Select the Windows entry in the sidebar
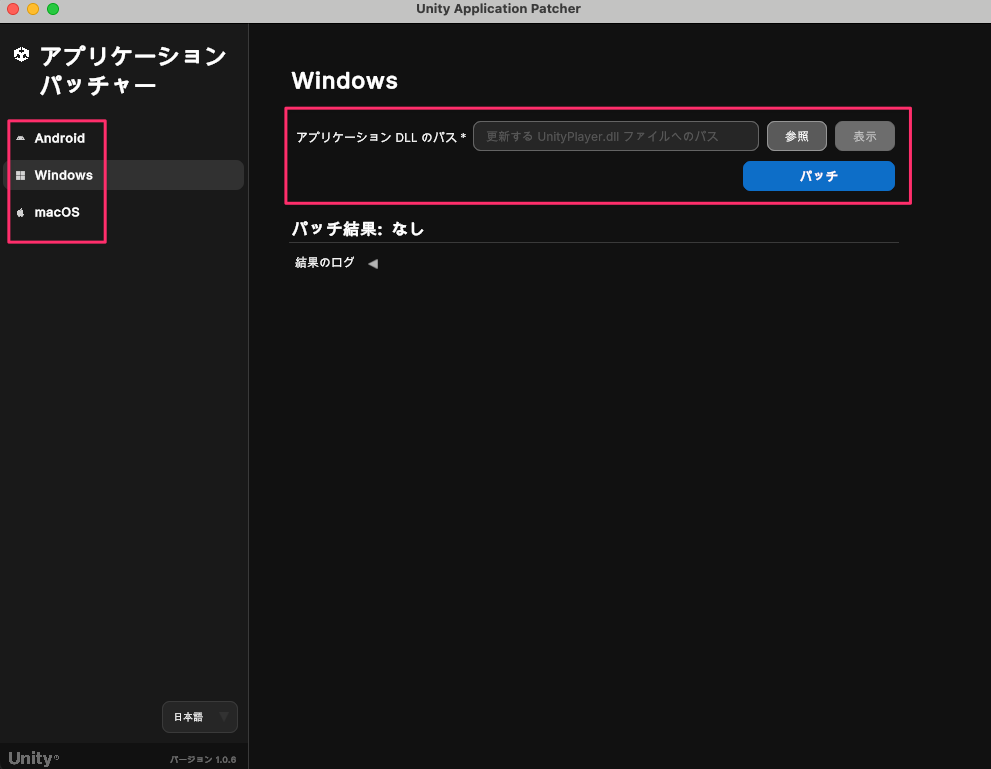 63,175
